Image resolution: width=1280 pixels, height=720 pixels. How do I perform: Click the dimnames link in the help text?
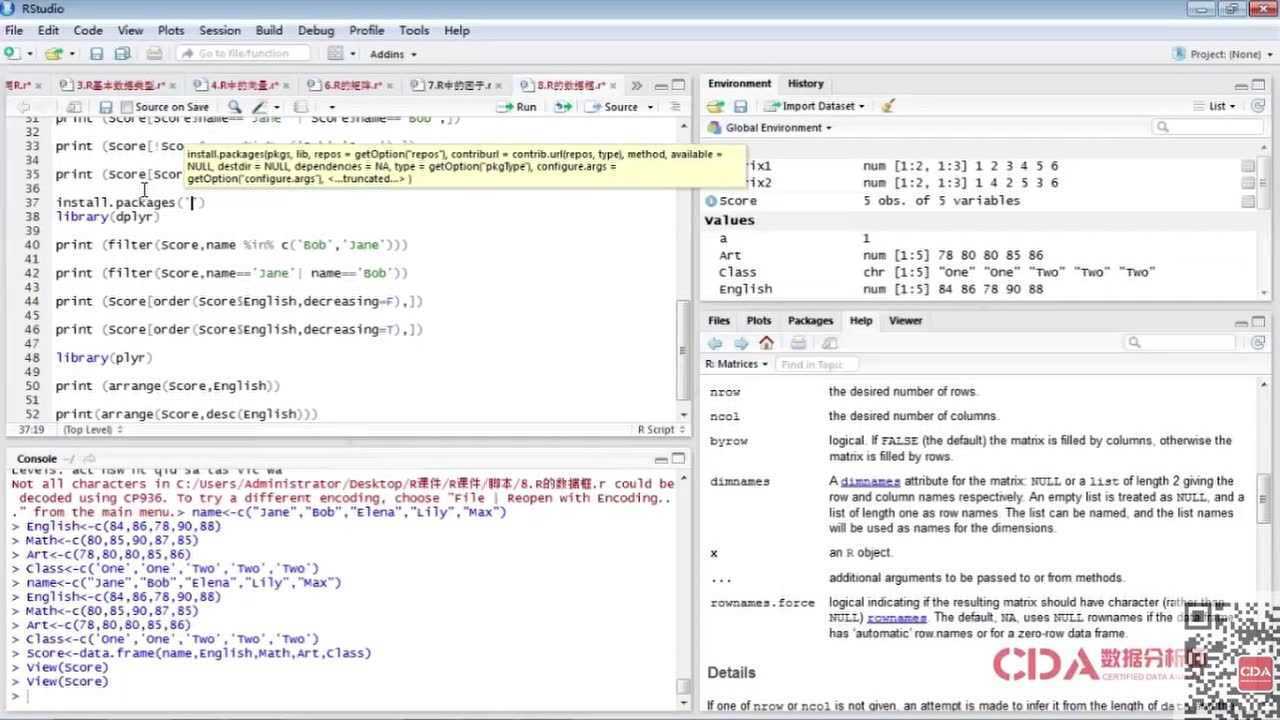[x=870, y=482]
